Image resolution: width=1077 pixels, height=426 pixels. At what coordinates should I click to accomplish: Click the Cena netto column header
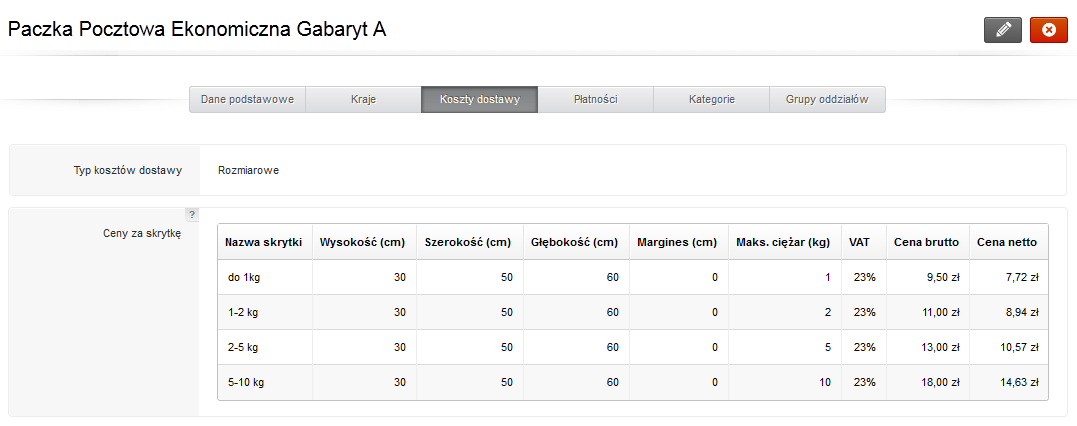pos(1008,242)
